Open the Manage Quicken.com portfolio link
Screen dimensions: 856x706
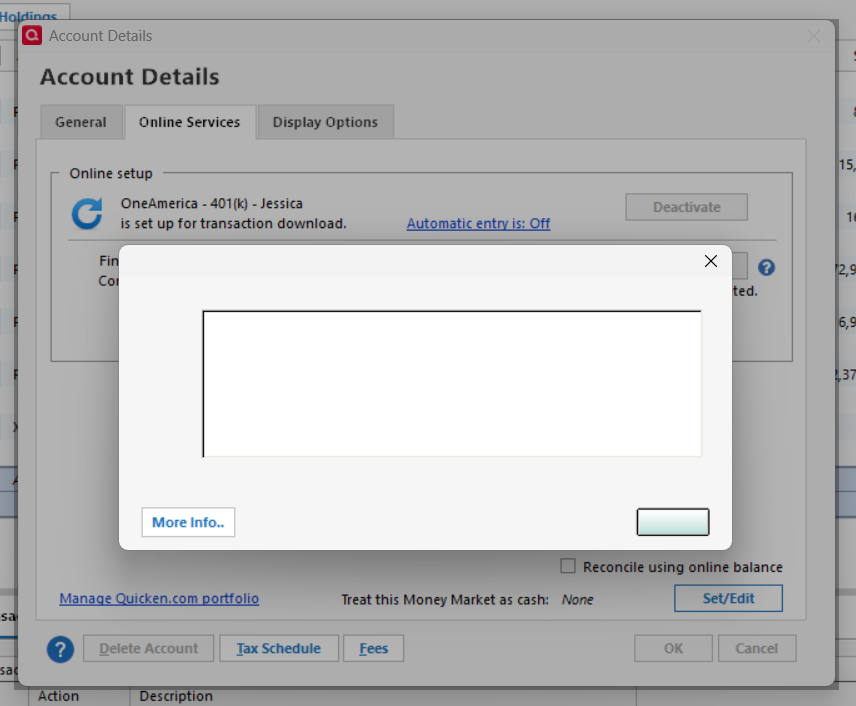pyautogui.click(x=159, y=598)
